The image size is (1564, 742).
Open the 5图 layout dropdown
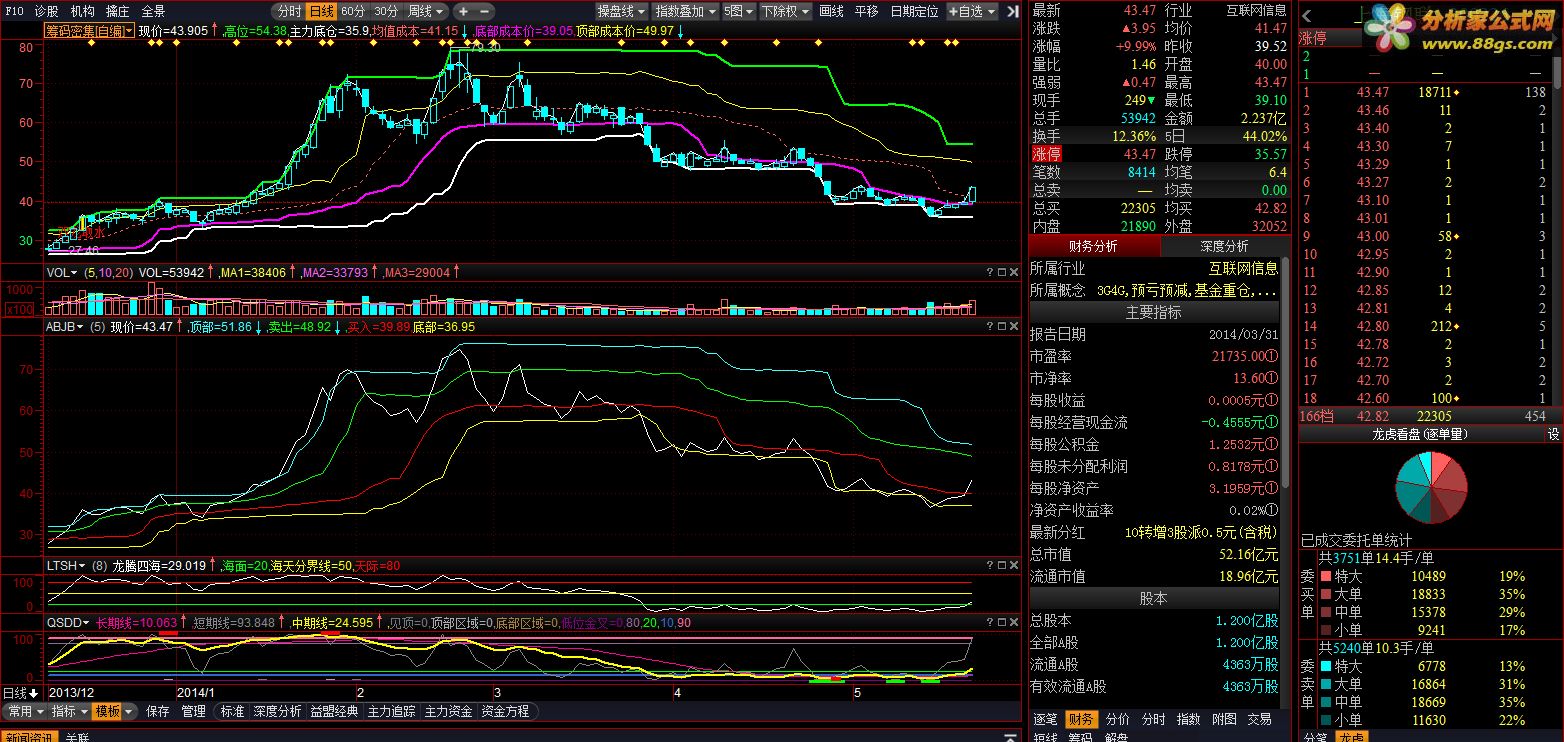click(738, 11)
